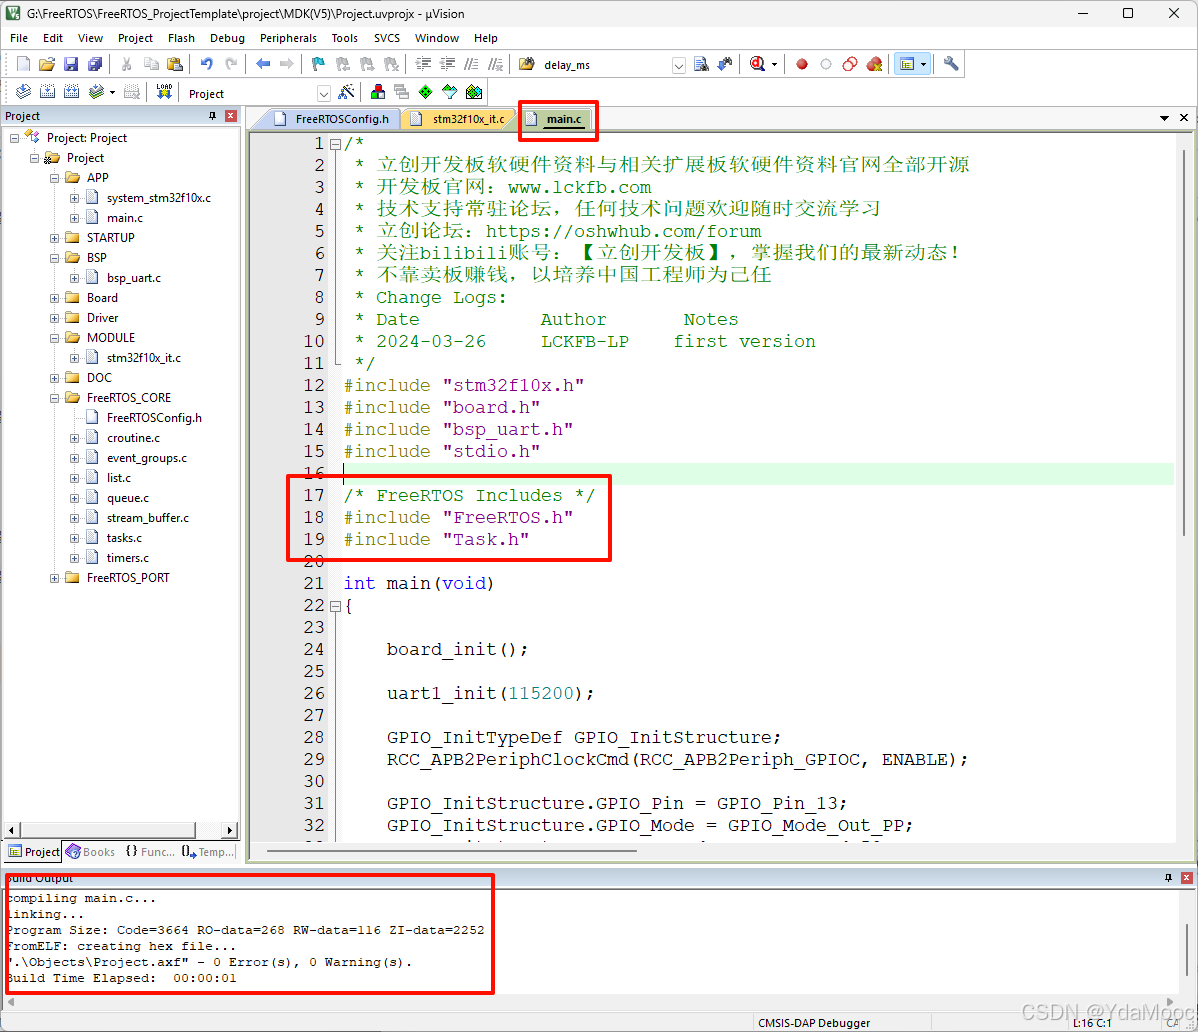Pin the Project panel

click(x=212, y=116)
